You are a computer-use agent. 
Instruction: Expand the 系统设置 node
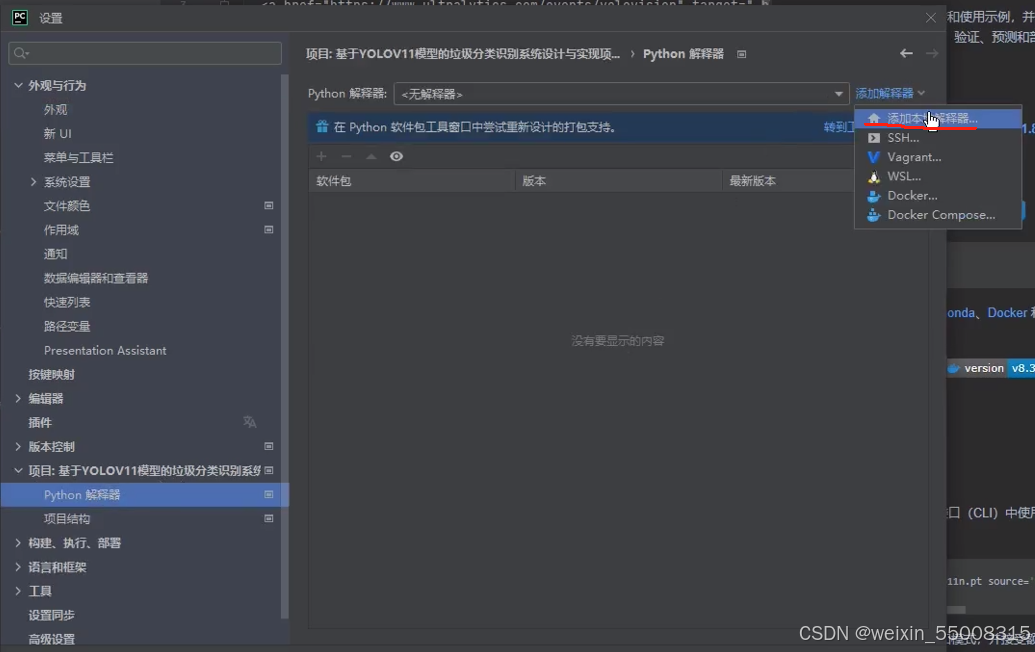coord(33,181)
